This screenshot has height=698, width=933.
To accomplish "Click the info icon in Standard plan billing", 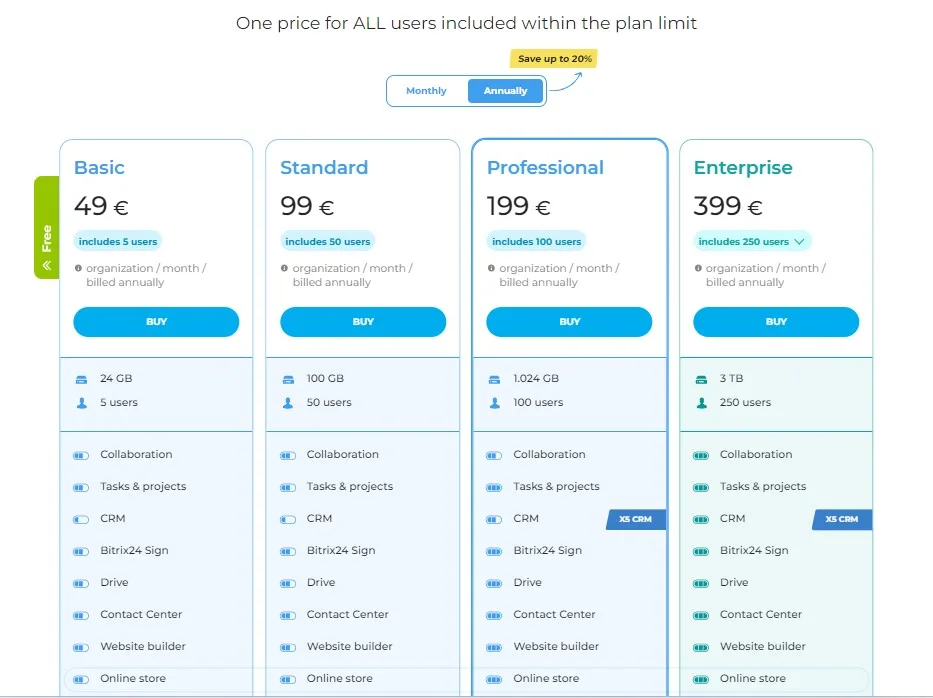I will [284, 268].
